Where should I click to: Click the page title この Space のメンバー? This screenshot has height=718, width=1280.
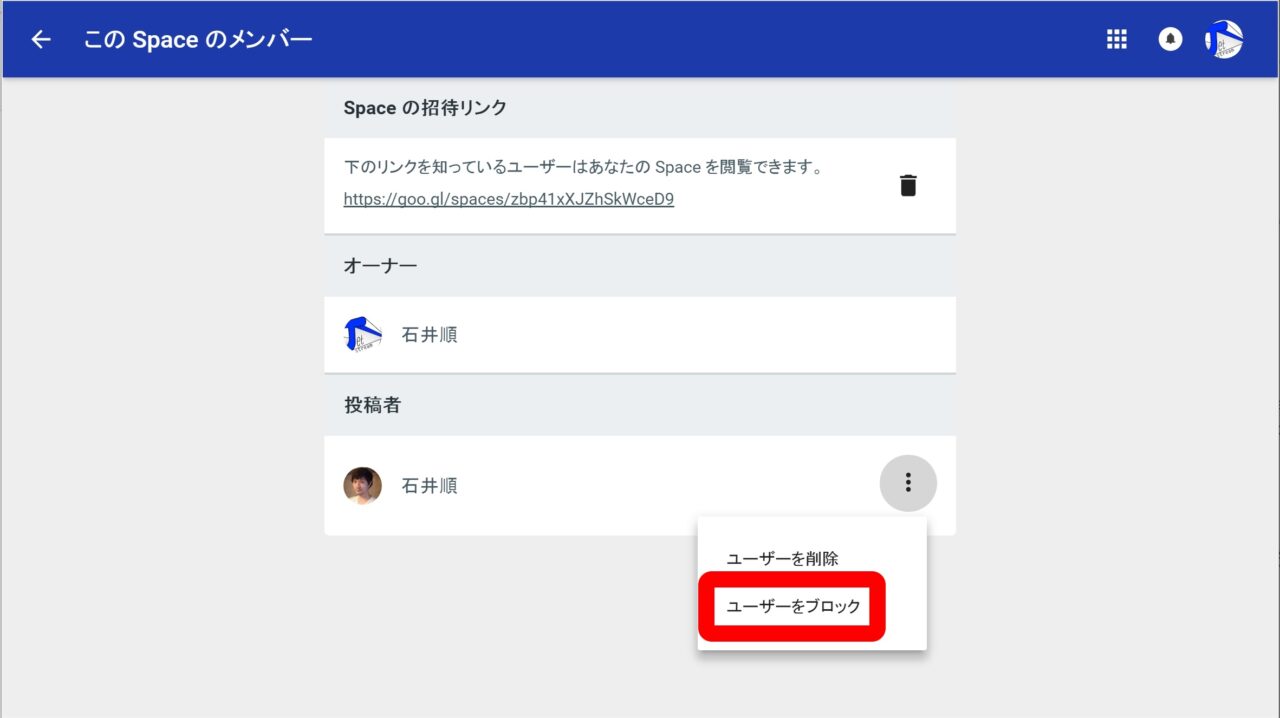[x=198, y=40]
